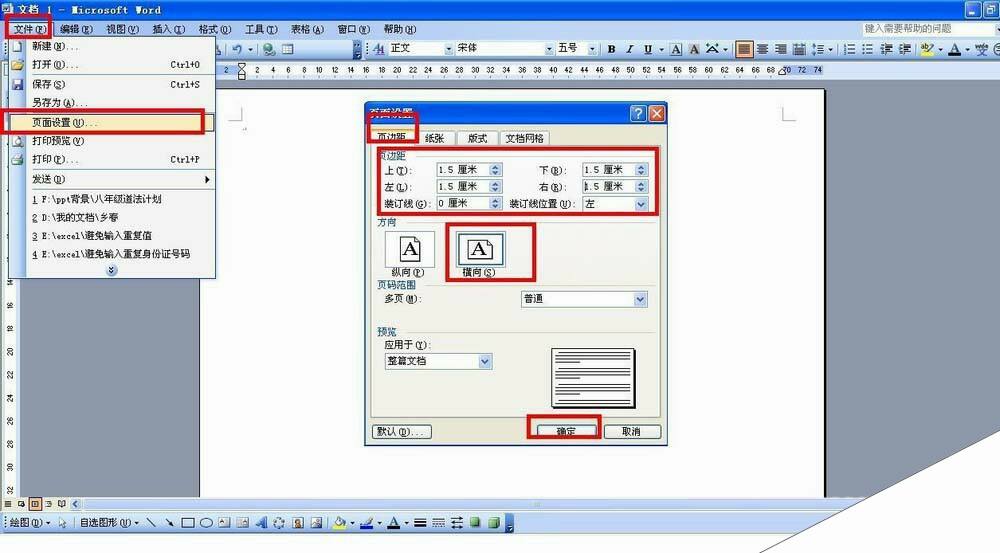Screen dimensions: 1000x553
Task: Insert diagram or organization chart
Action: point(279,522)
